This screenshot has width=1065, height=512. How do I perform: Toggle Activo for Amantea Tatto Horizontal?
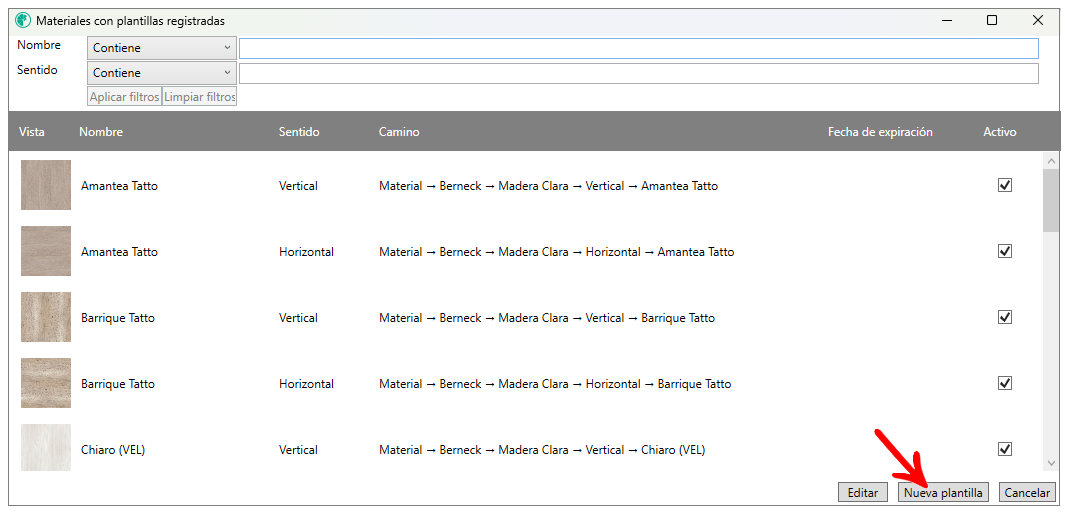1005,251
